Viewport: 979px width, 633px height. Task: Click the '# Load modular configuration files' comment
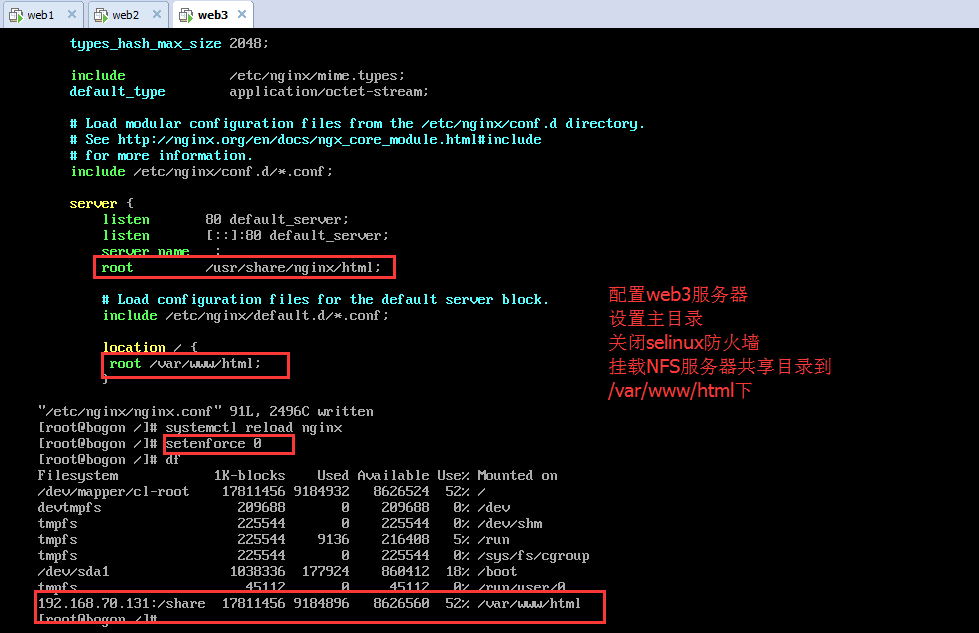click(x=357, y=124)
